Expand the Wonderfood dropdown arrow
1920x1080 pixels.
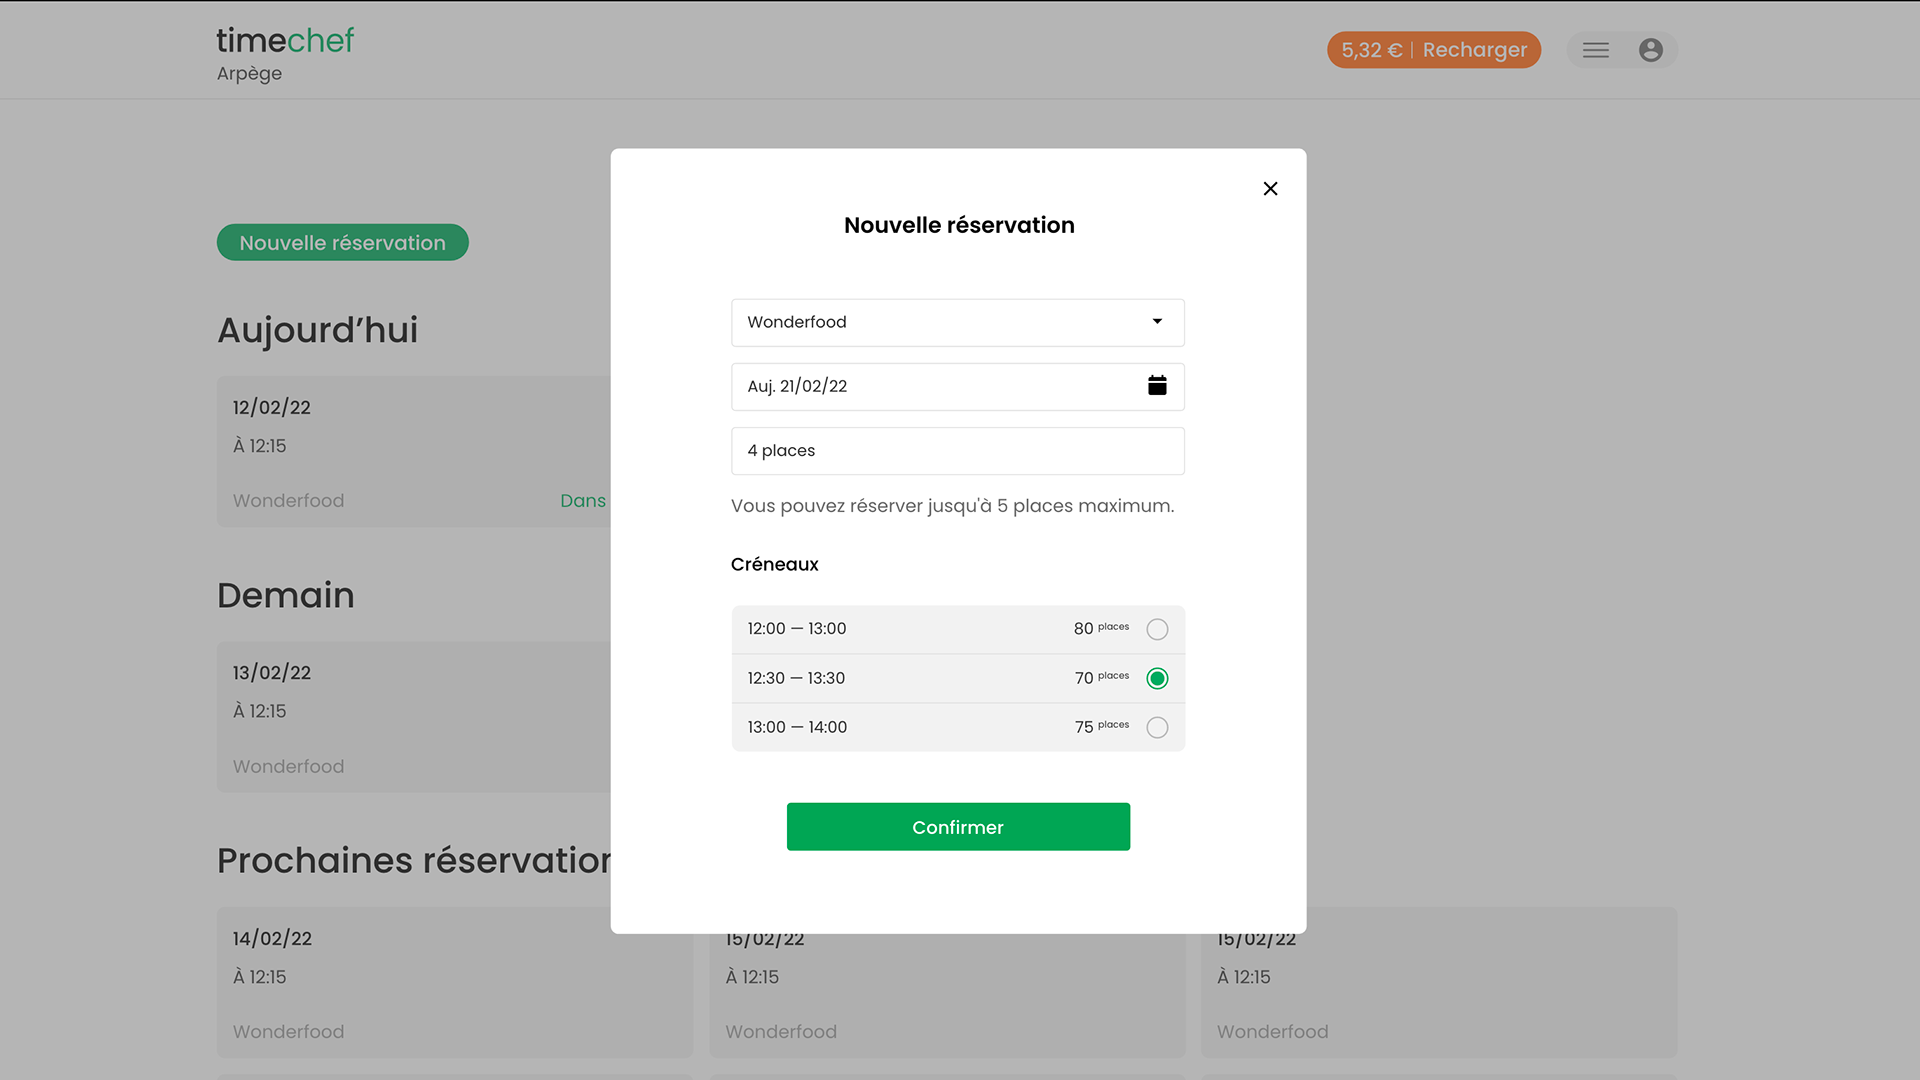tap(1157, 322)
